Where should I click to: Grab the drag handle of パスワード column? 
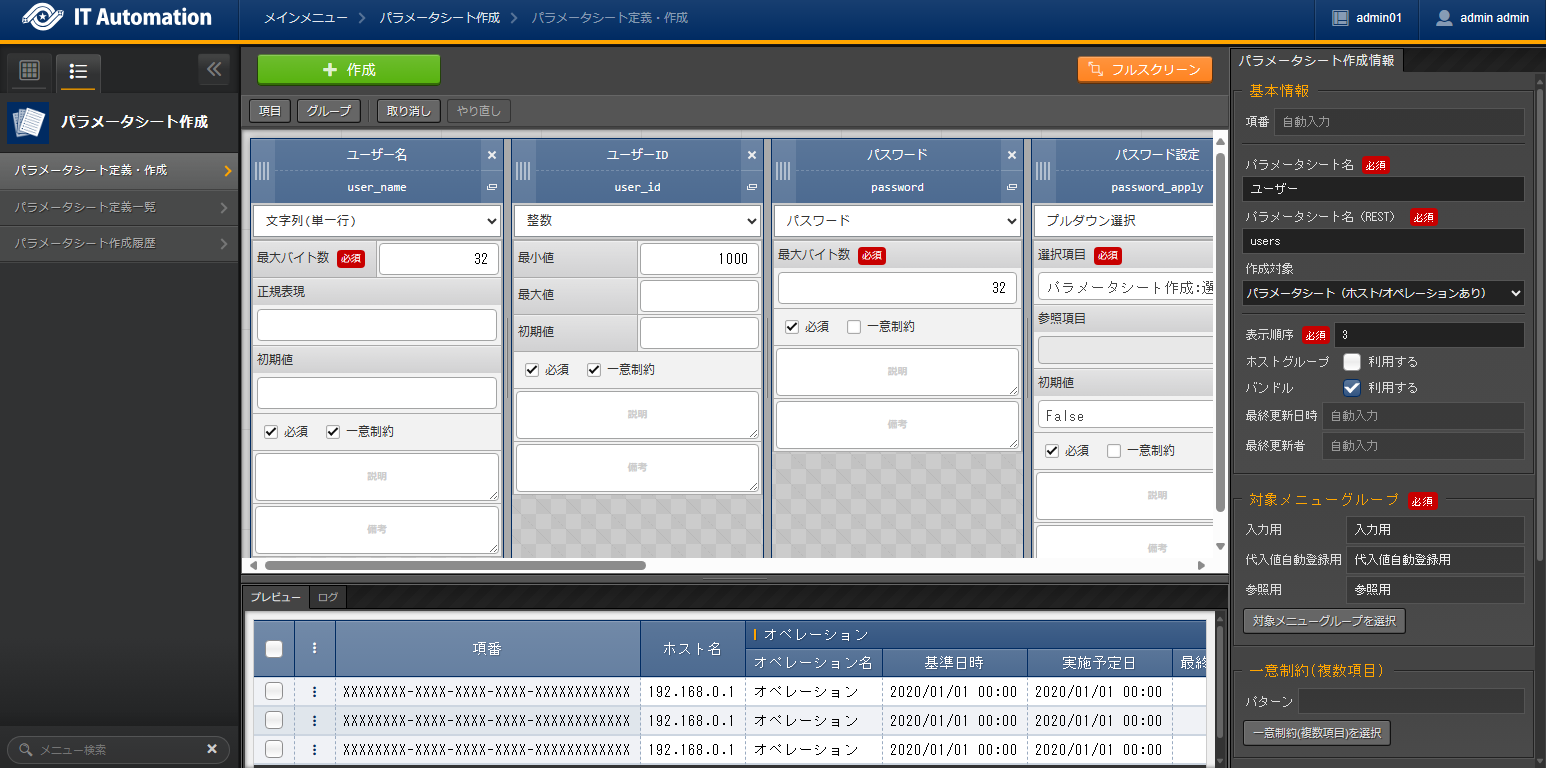784,171
